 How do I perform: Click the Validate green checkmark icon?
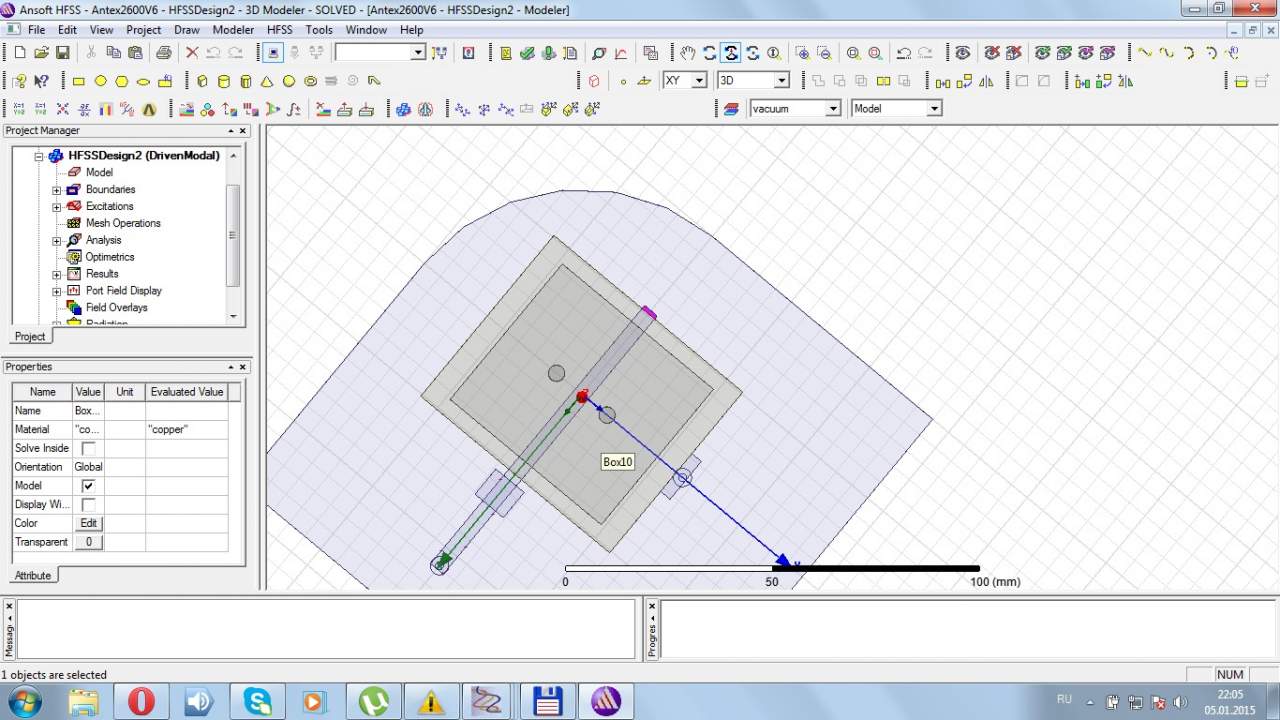pyautogui.click(x=527, y=53)
